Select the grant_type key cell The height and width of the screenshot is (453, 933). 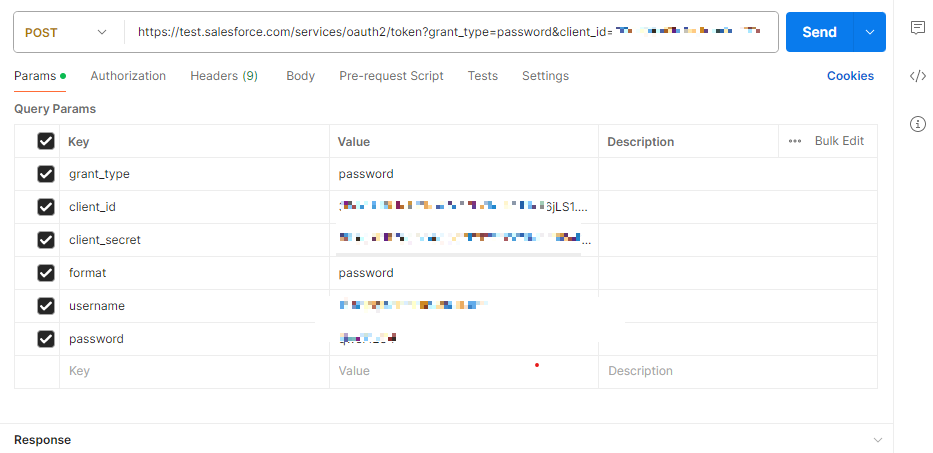tap(194, 174)
